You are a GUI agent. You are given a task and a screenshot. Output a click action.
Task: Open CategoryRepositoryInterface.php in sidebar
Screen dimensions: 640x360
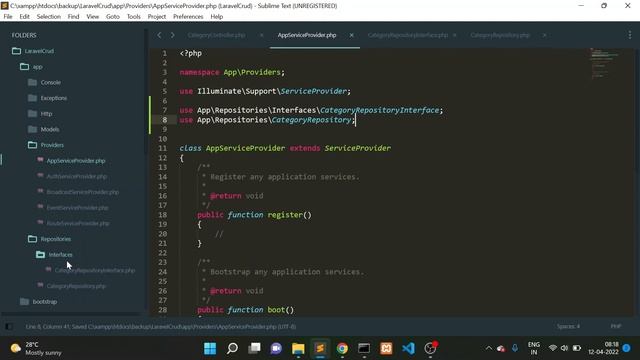pos(95,270)
